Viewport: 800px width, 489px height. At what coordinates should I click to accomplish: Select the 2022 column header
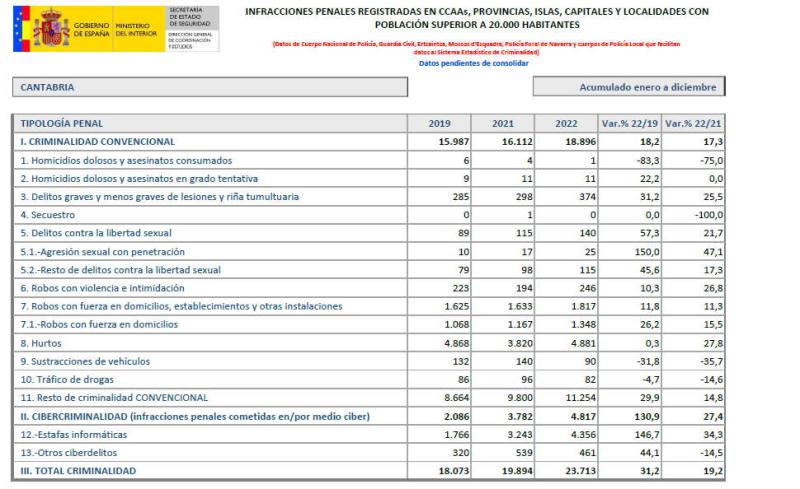(566, 124)
